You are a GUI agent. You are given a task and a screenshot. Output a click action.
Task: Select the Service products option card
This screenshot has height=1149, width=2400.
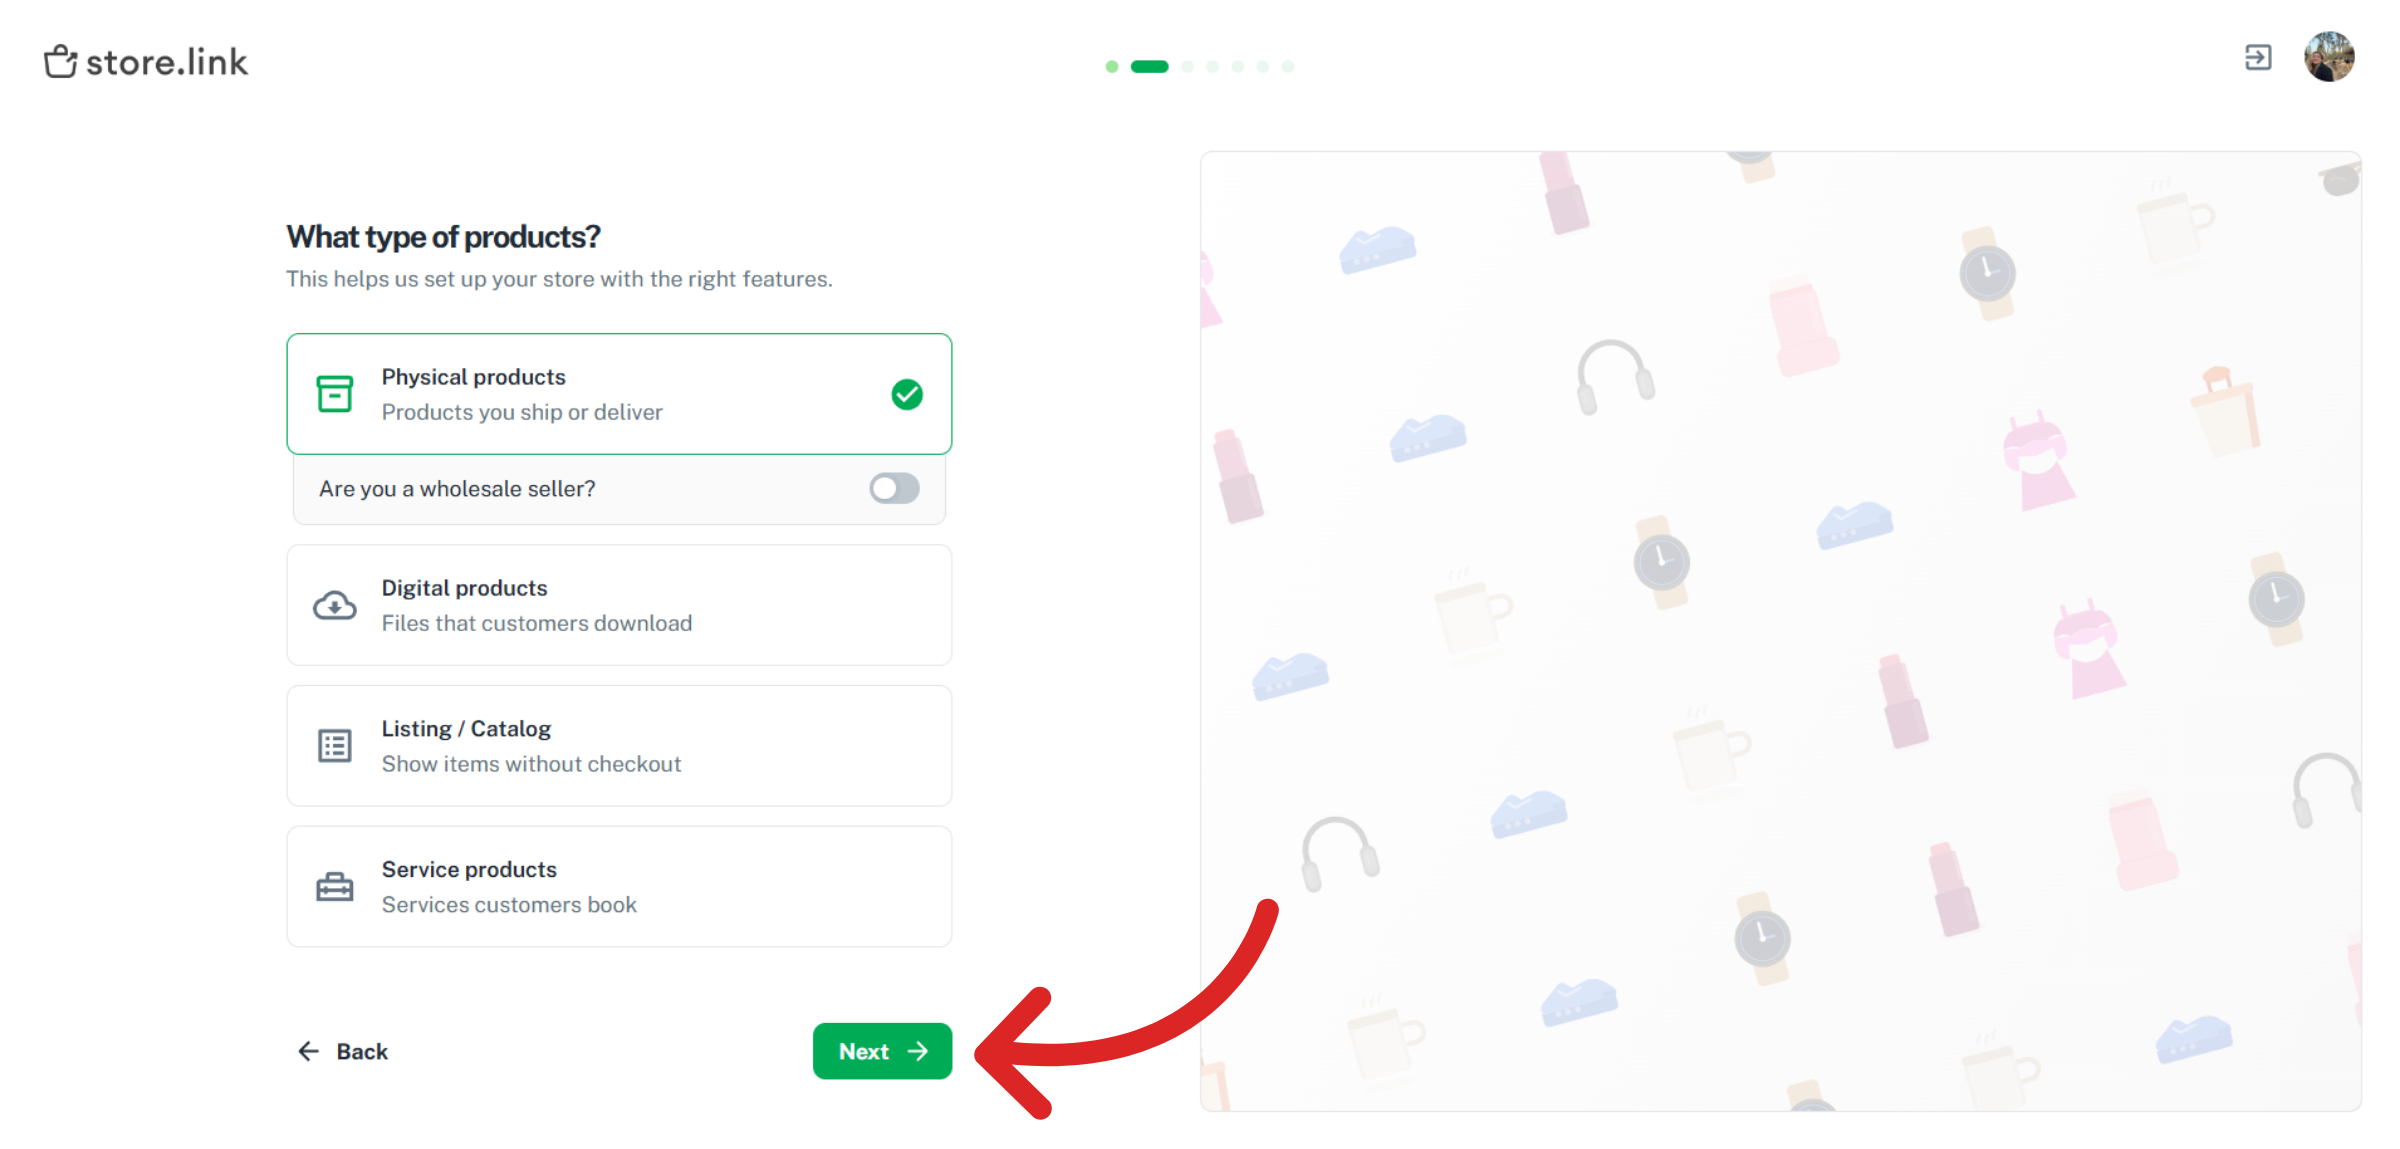pos(618,886)
